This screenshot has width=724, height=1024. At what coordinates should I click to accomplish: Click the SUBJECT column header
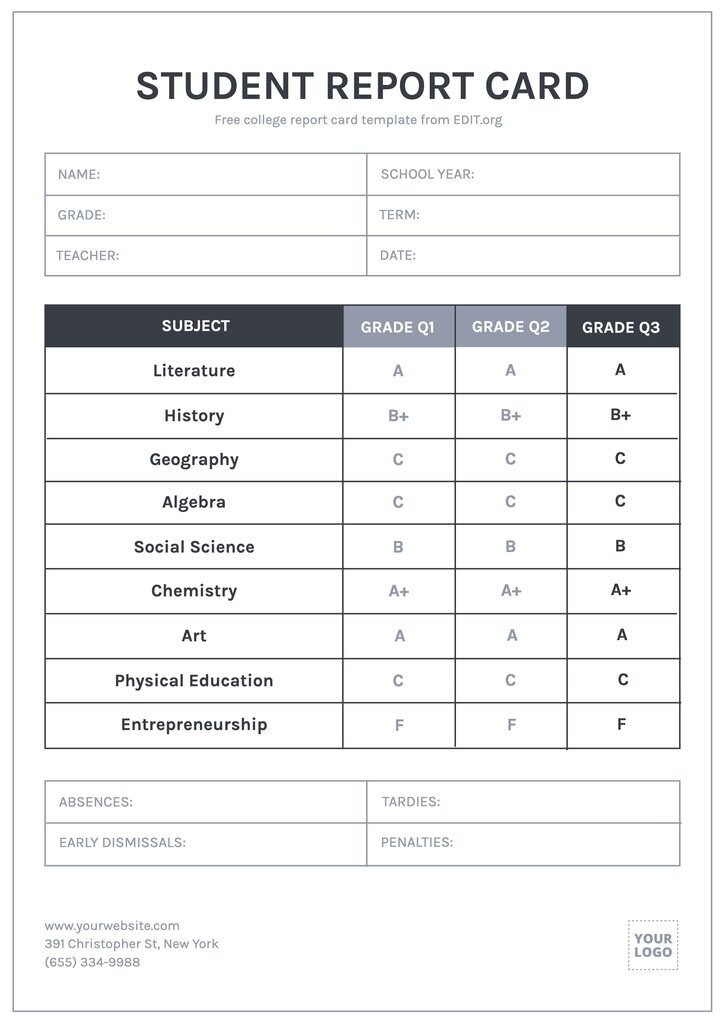(195, 326)
